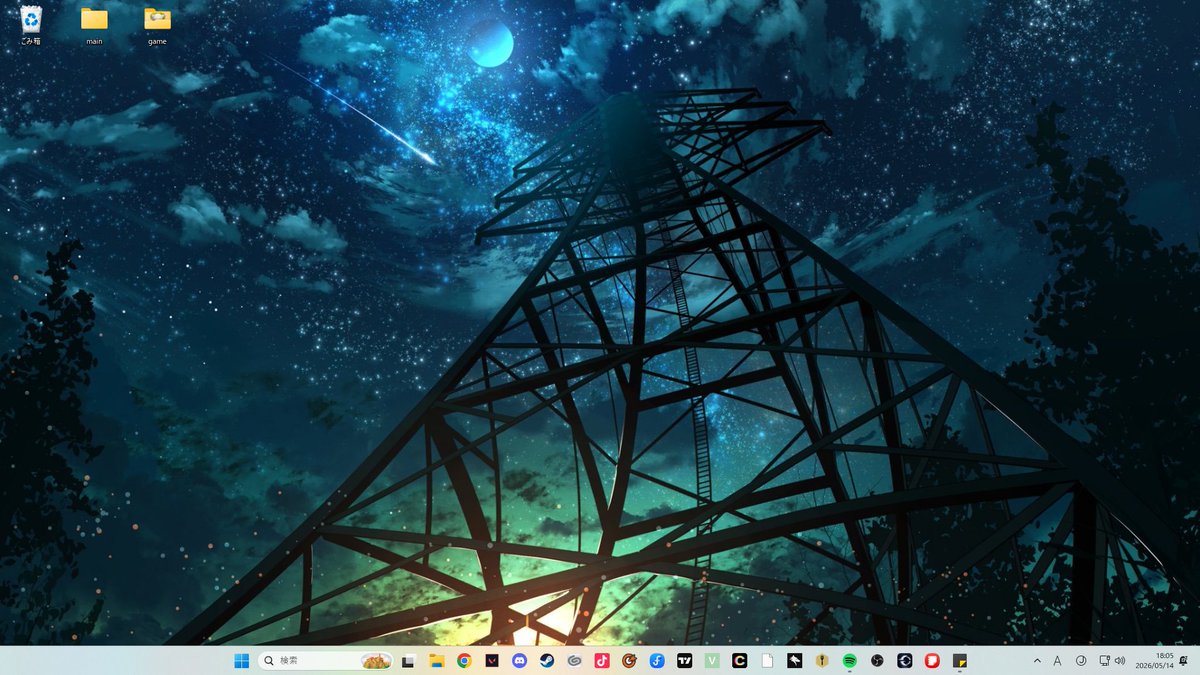
Task: Open the TikTok app on taskbar
Action: (x=601, y=661)
